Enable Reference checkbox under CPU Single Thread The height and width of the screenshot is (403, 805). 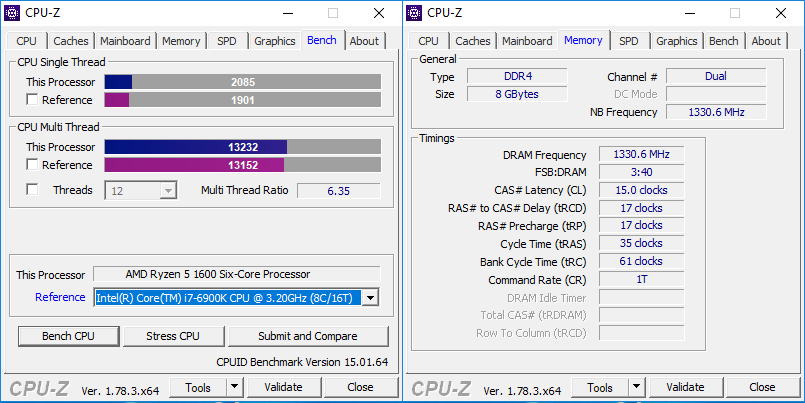click(x=32, y=100)
